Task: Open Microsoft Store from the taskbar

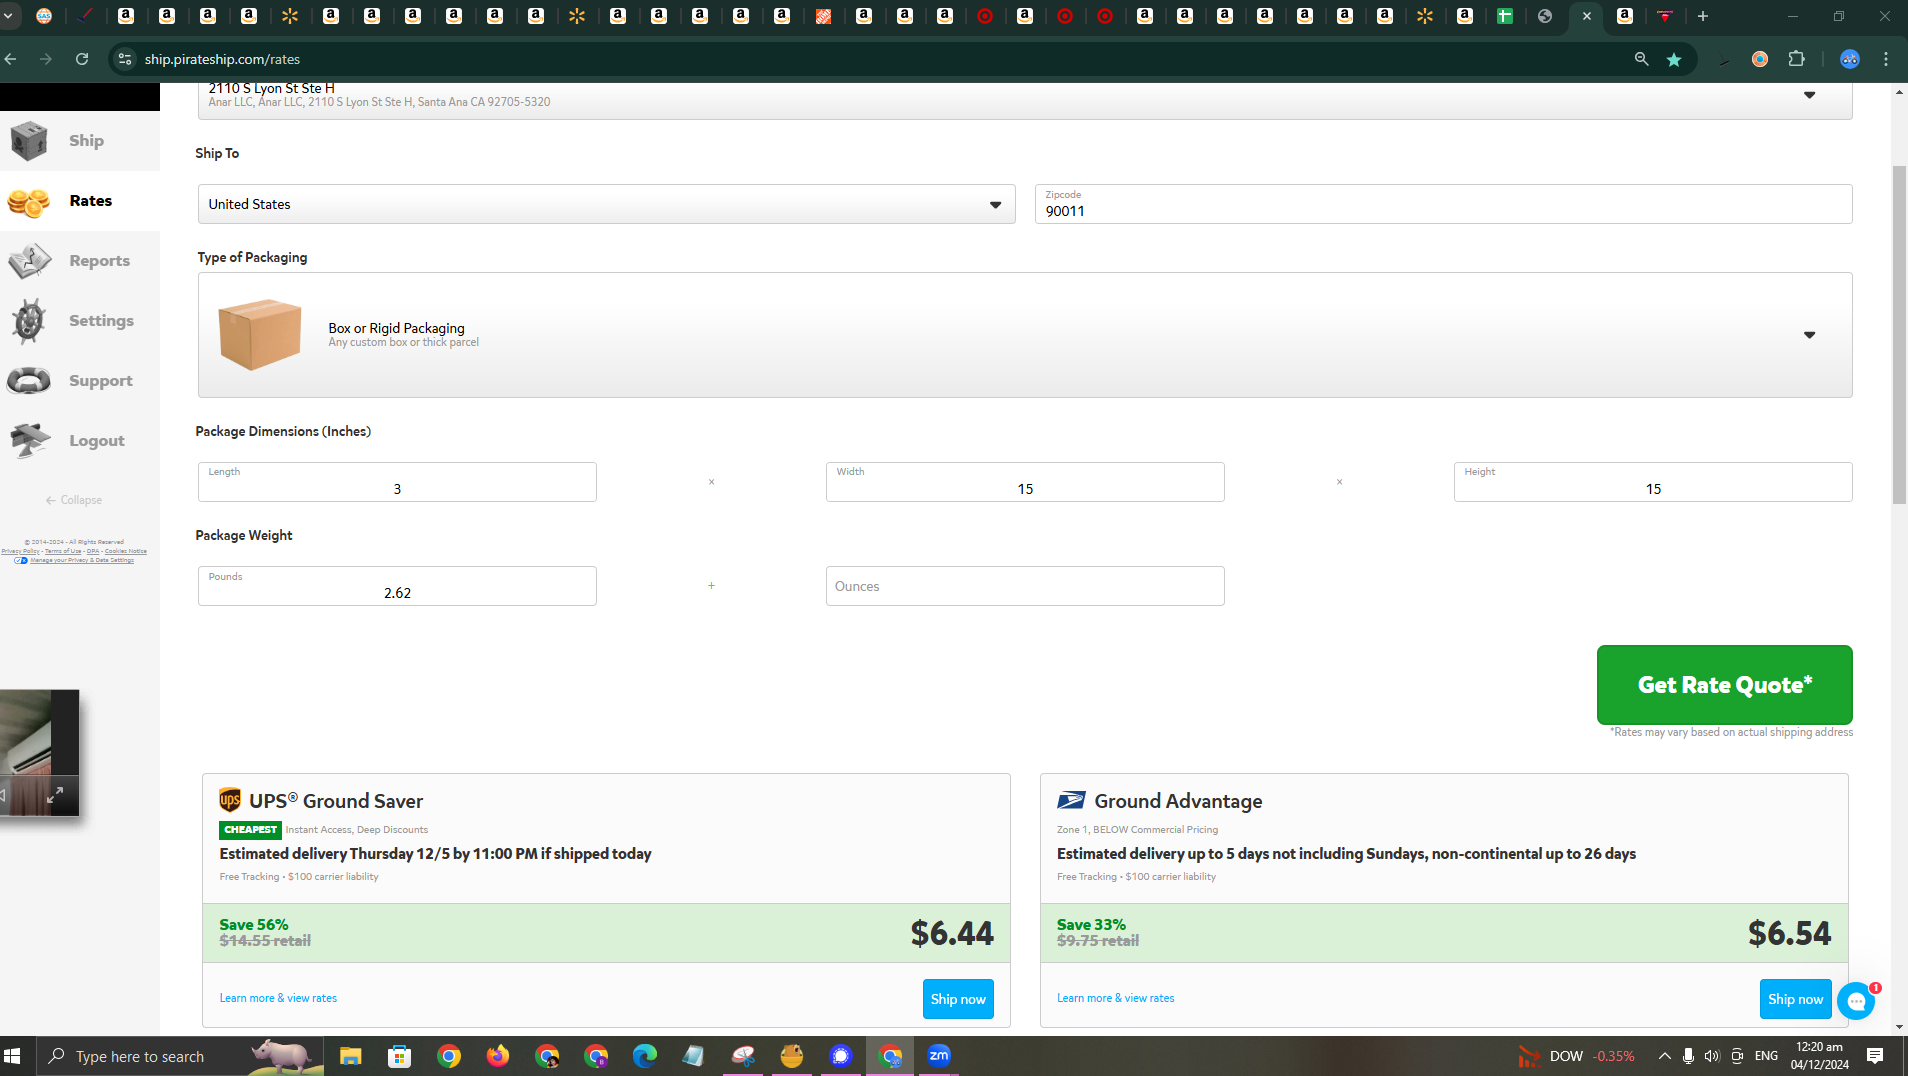Action: click(400, 1056)
